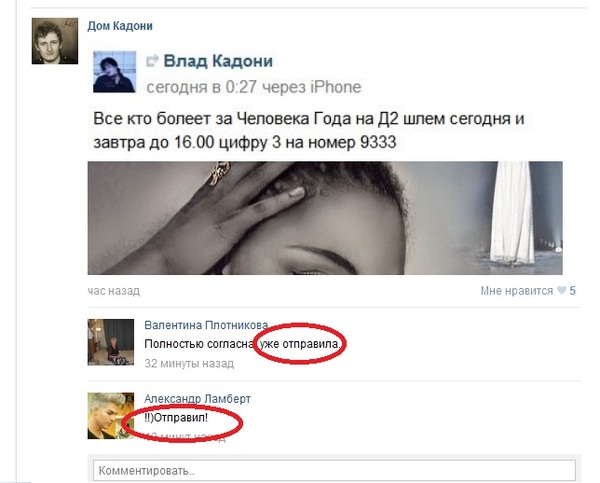The image size is (600, 483).
Task: Click the comment text Полностью согласна
Action: point(199,344)
